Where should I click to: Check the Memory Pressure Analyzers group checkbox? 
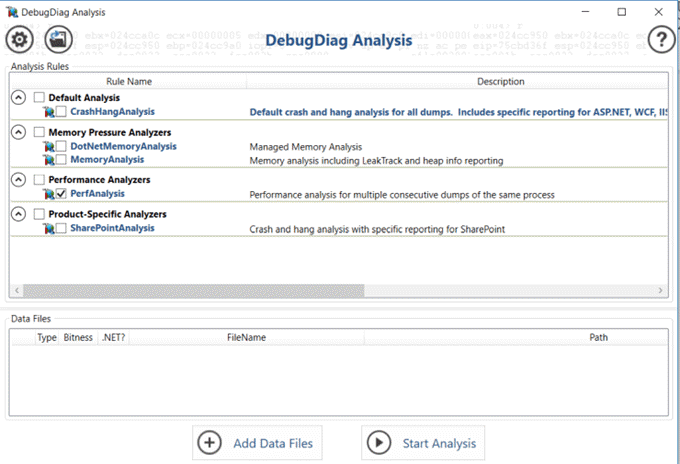[39, 132]
